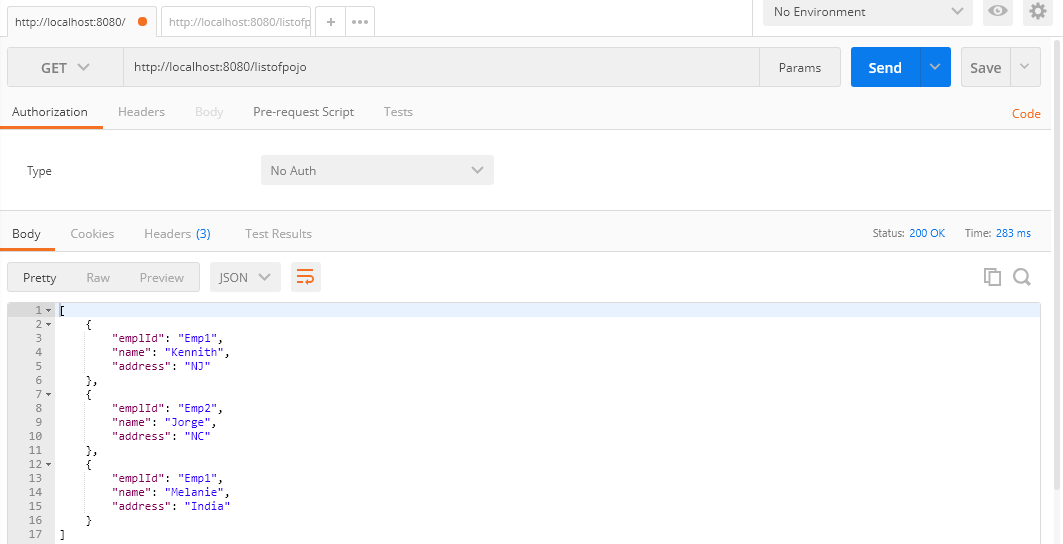
Task: Click line number 17 in gutter
Action: [x=36, y=535]
